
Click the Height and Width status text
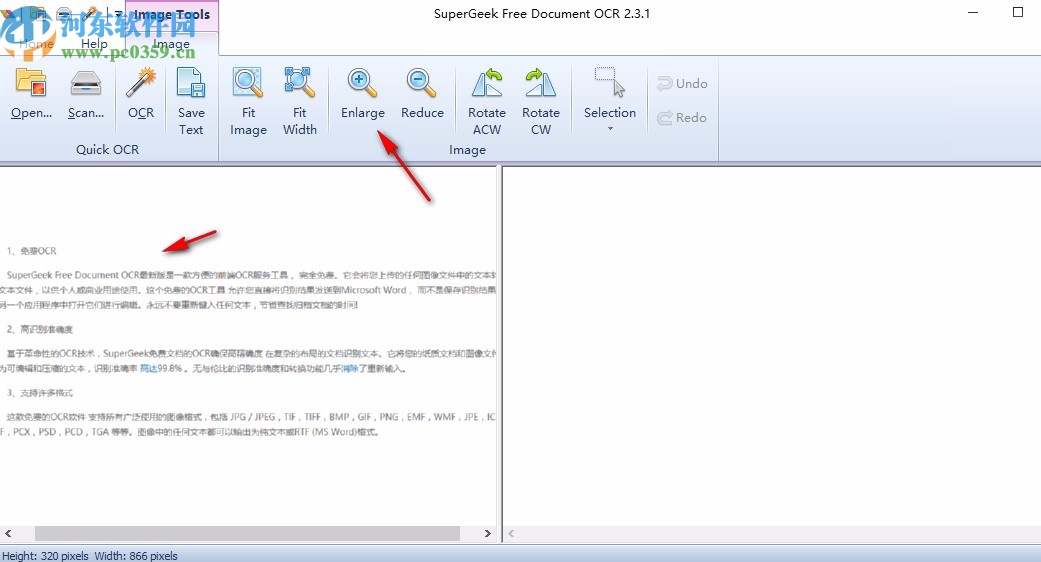pyautogui.click(x=90, y=555)
